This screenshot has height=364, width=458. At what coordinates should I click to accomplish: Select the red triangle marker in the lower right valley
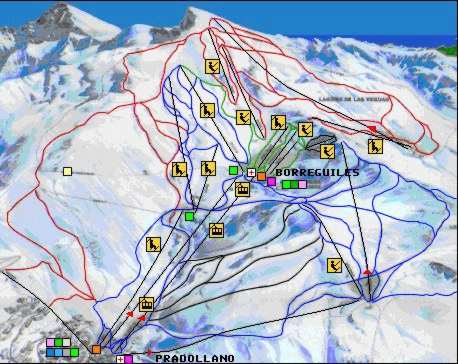[367, 272]
